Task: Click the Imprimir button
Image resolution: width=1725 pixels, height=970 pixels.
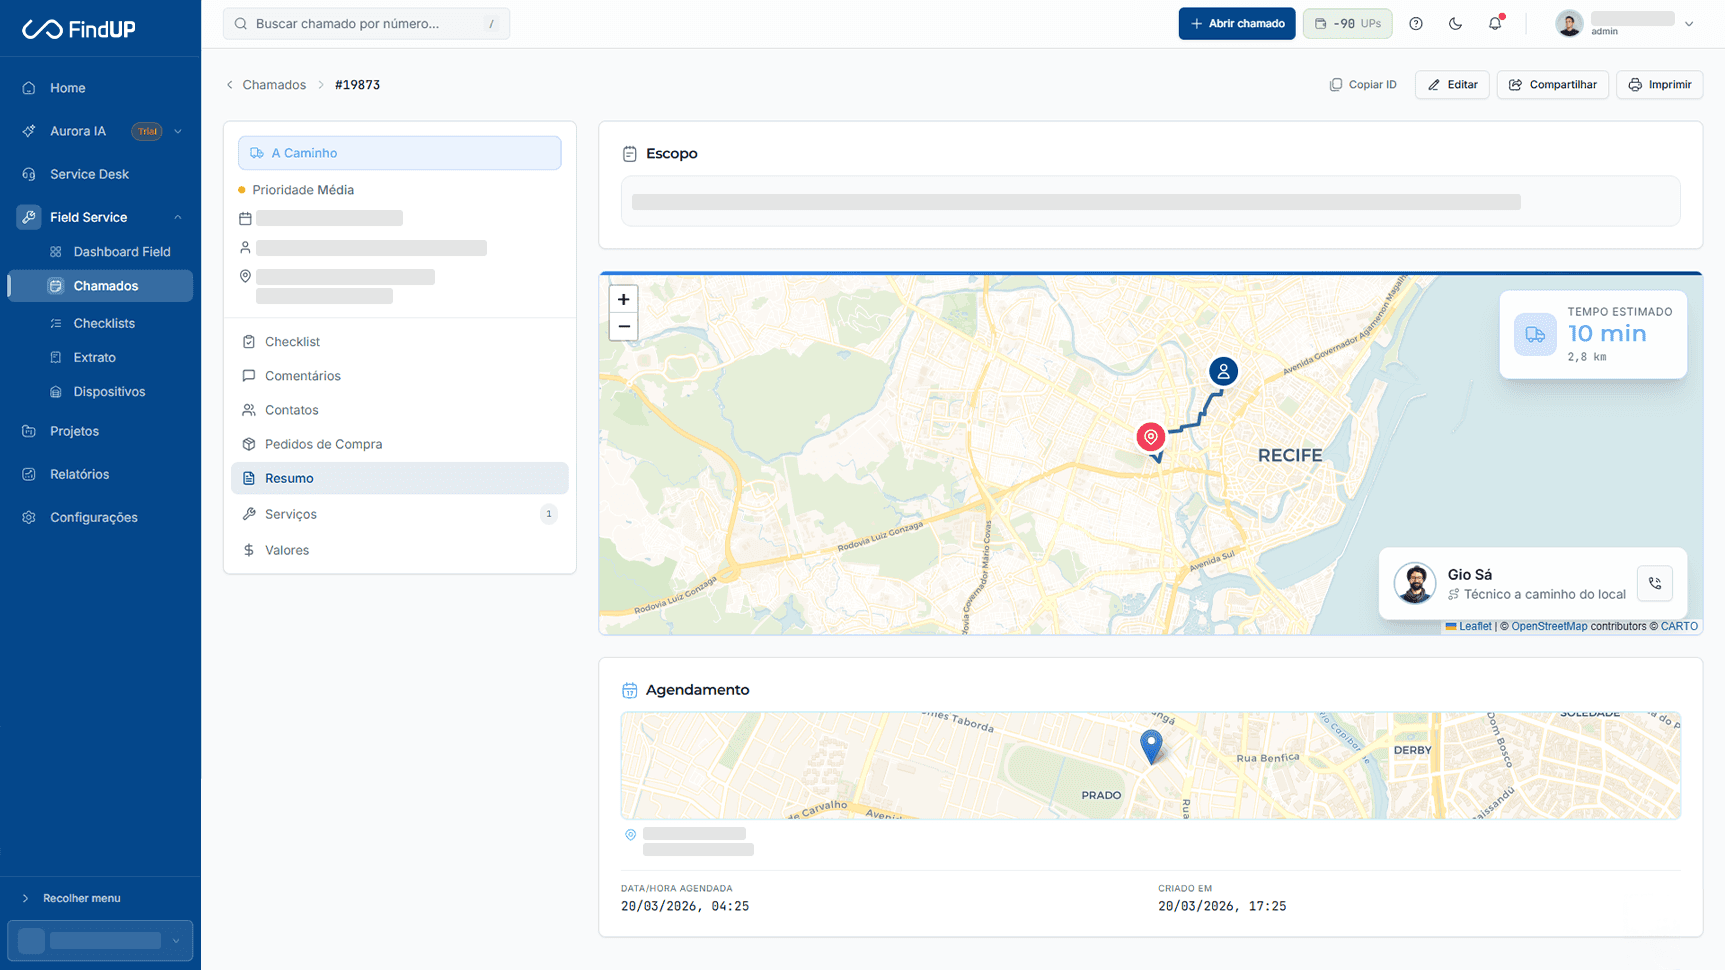Action: (x=1660, y=85)
